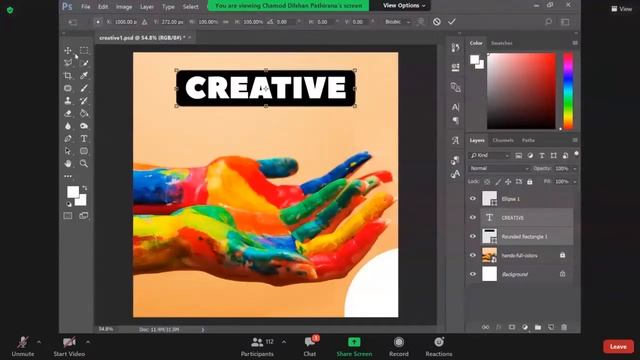Open the Edit menu
The height and width of the screenshot is (360, 640).
point(103,7)
